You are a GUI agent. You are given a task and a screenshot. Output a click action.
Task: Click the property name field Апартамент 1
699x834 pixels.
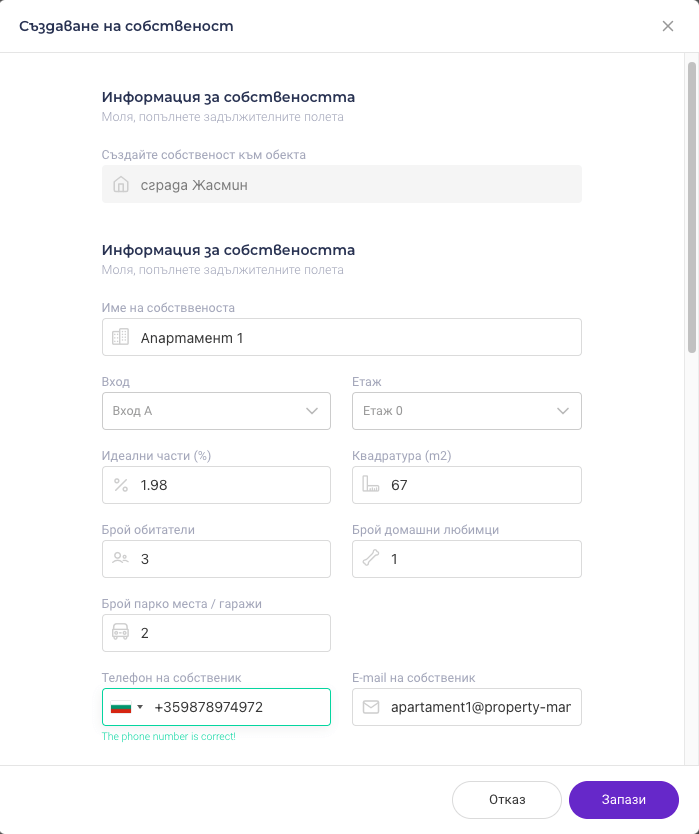355,337
